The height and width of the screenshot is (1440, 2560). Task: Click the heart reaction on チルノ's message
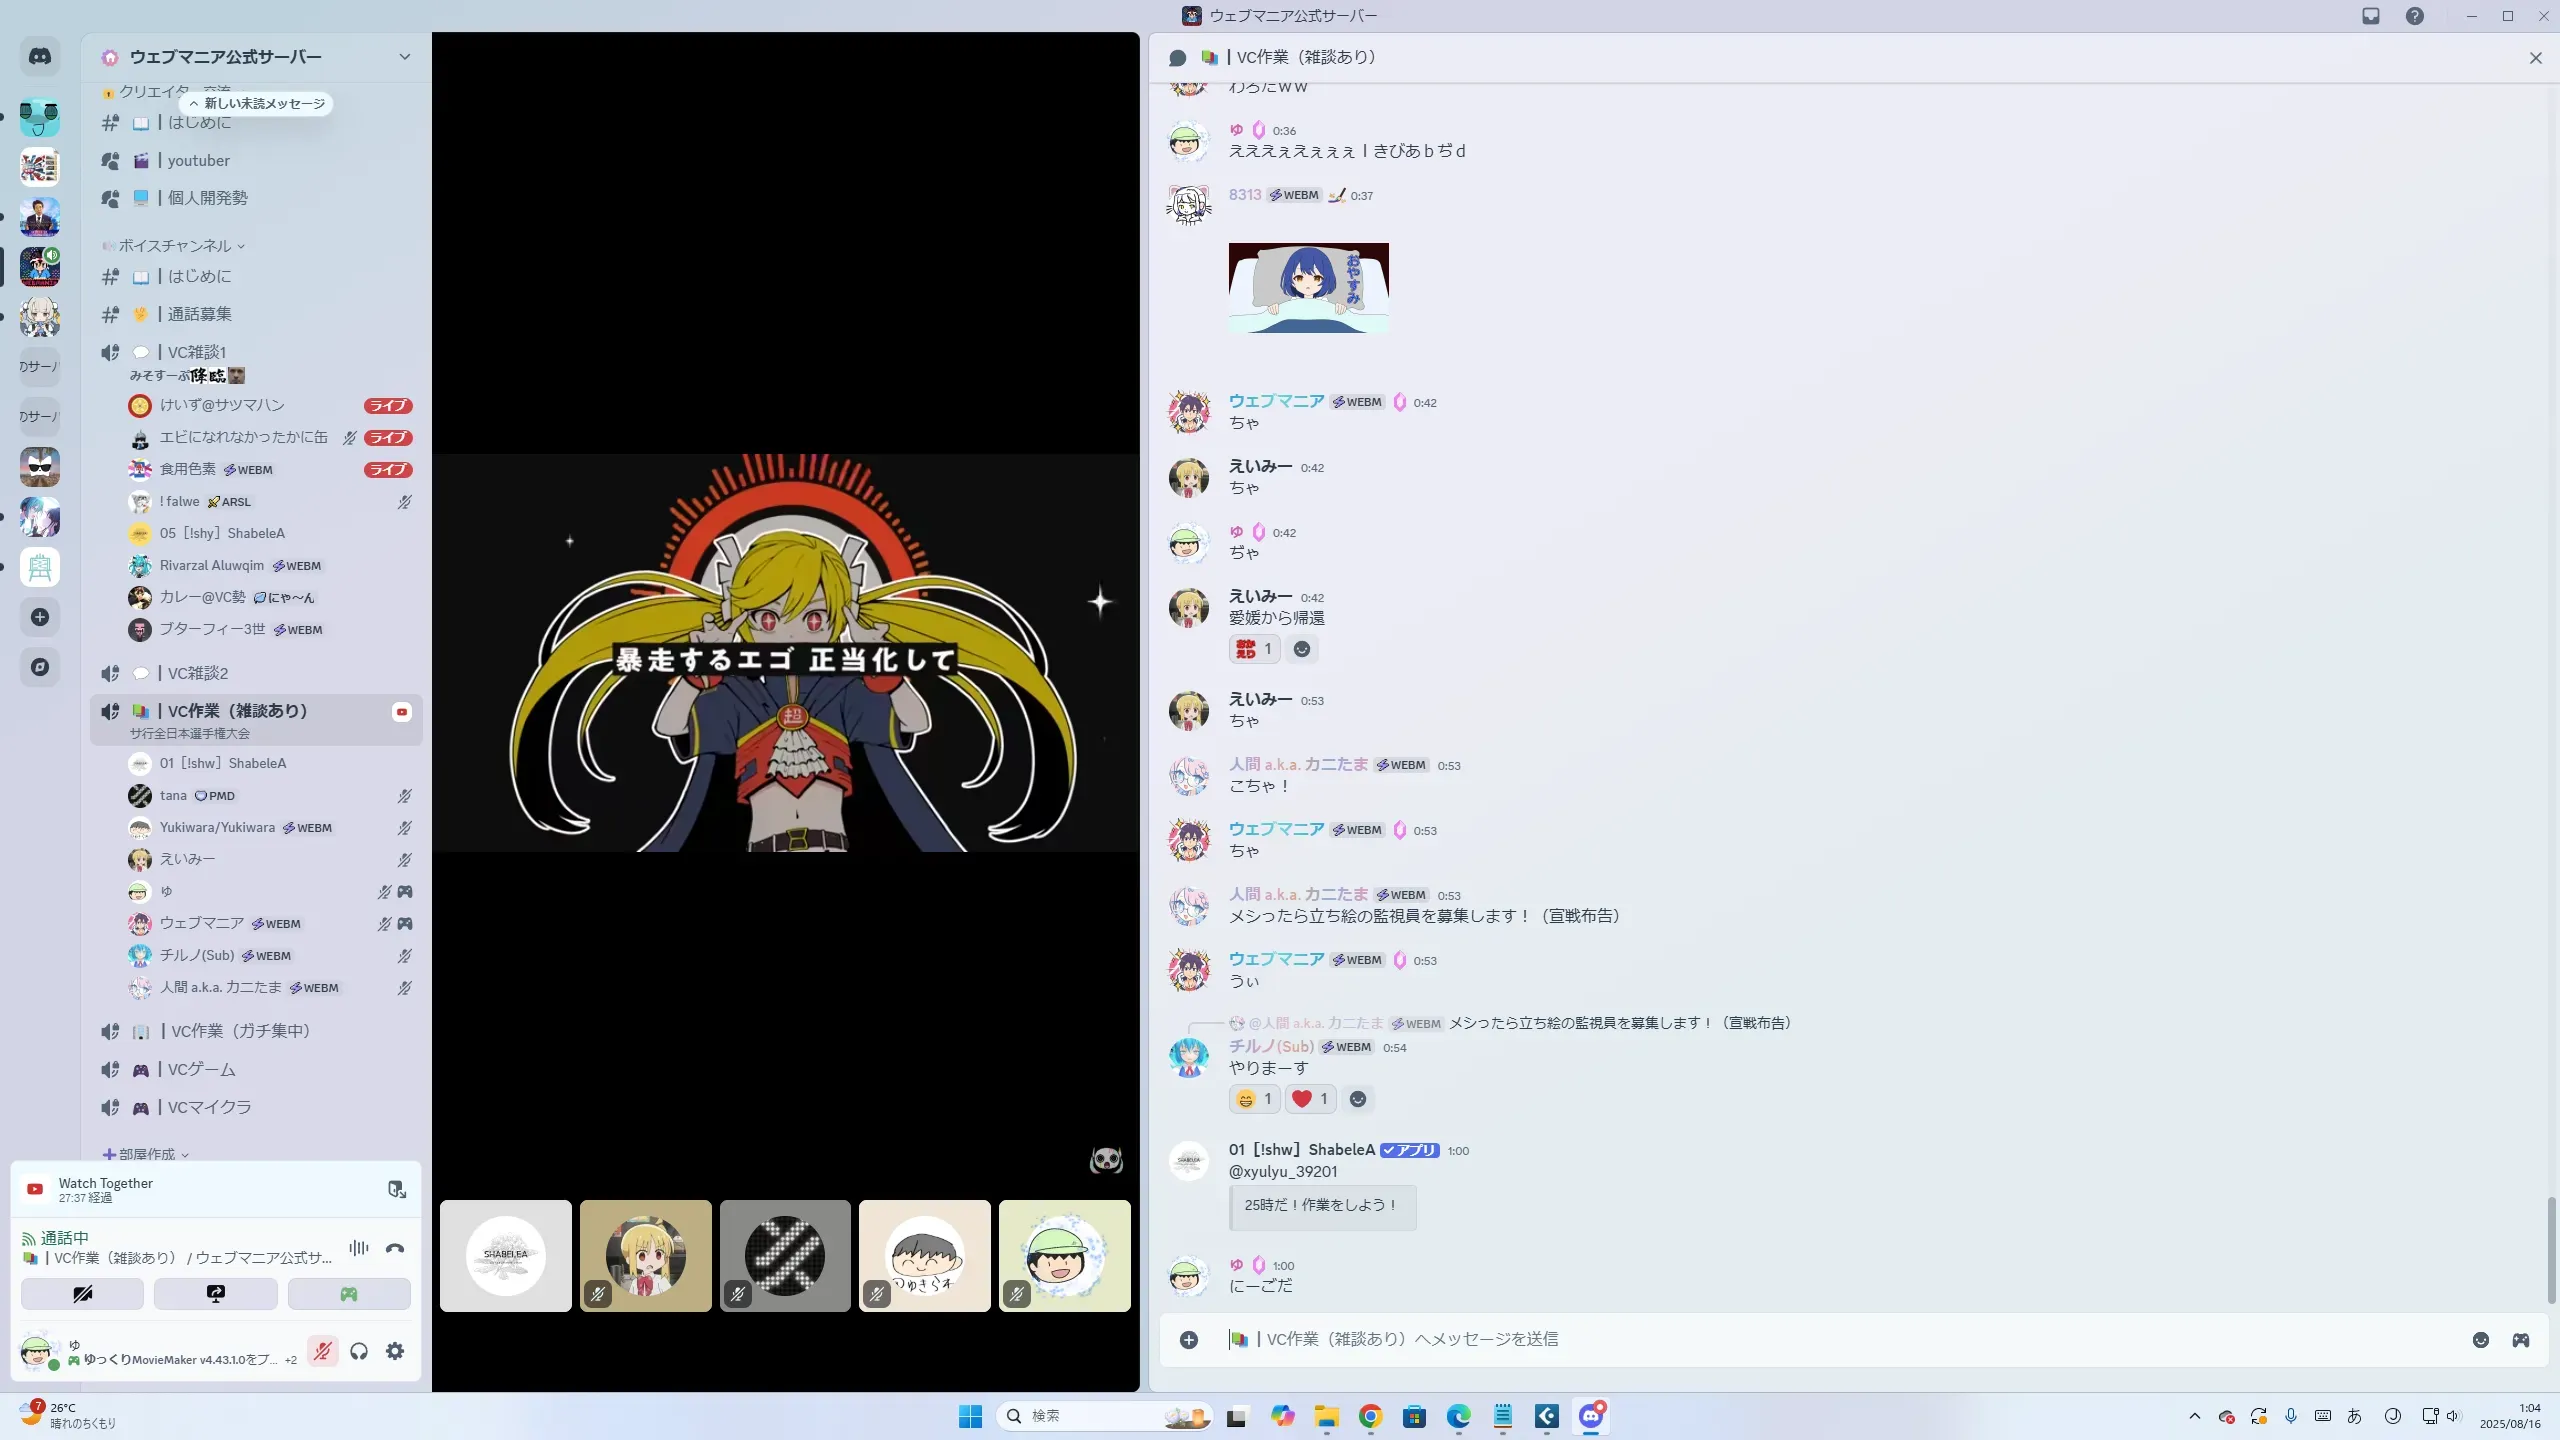[1309, 1099]
